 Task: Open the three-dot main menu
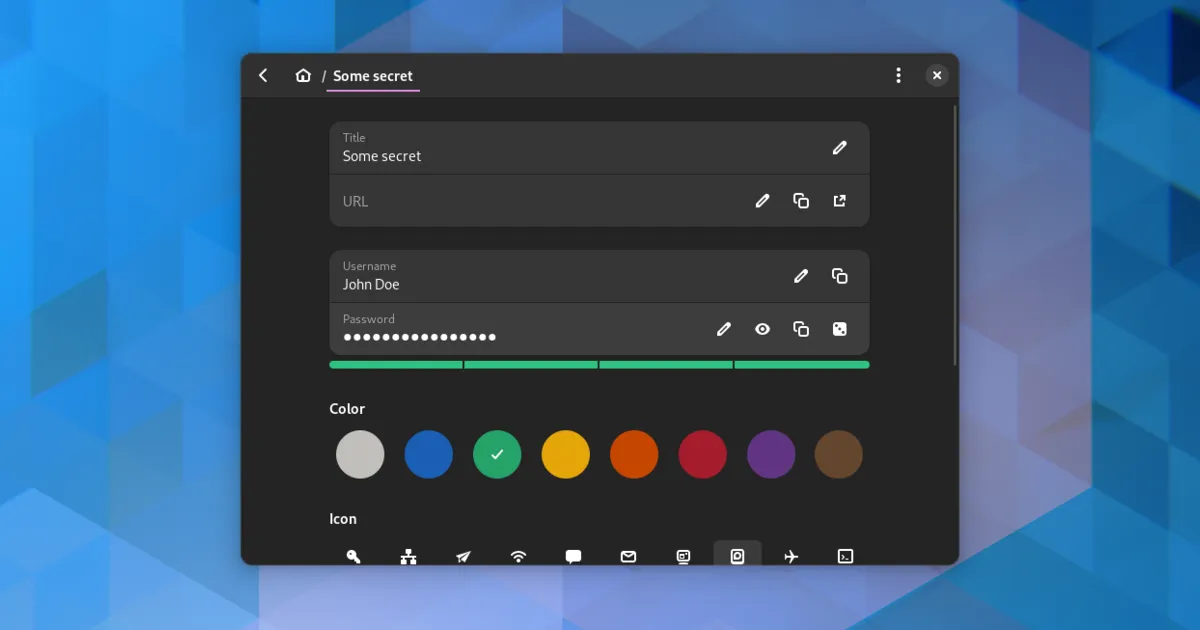coord(898,76)
